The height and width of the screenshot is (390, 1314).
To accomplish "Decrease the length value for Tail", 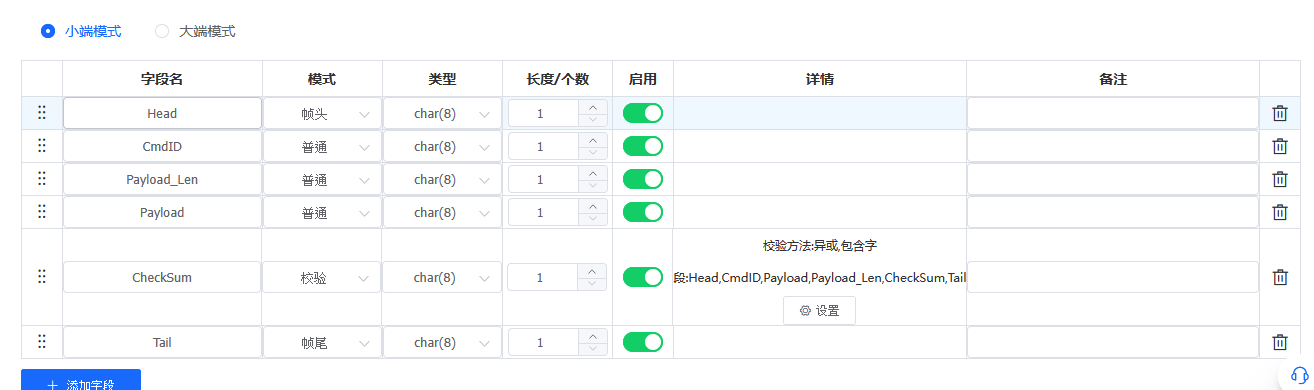I will (x=593, y=349).
